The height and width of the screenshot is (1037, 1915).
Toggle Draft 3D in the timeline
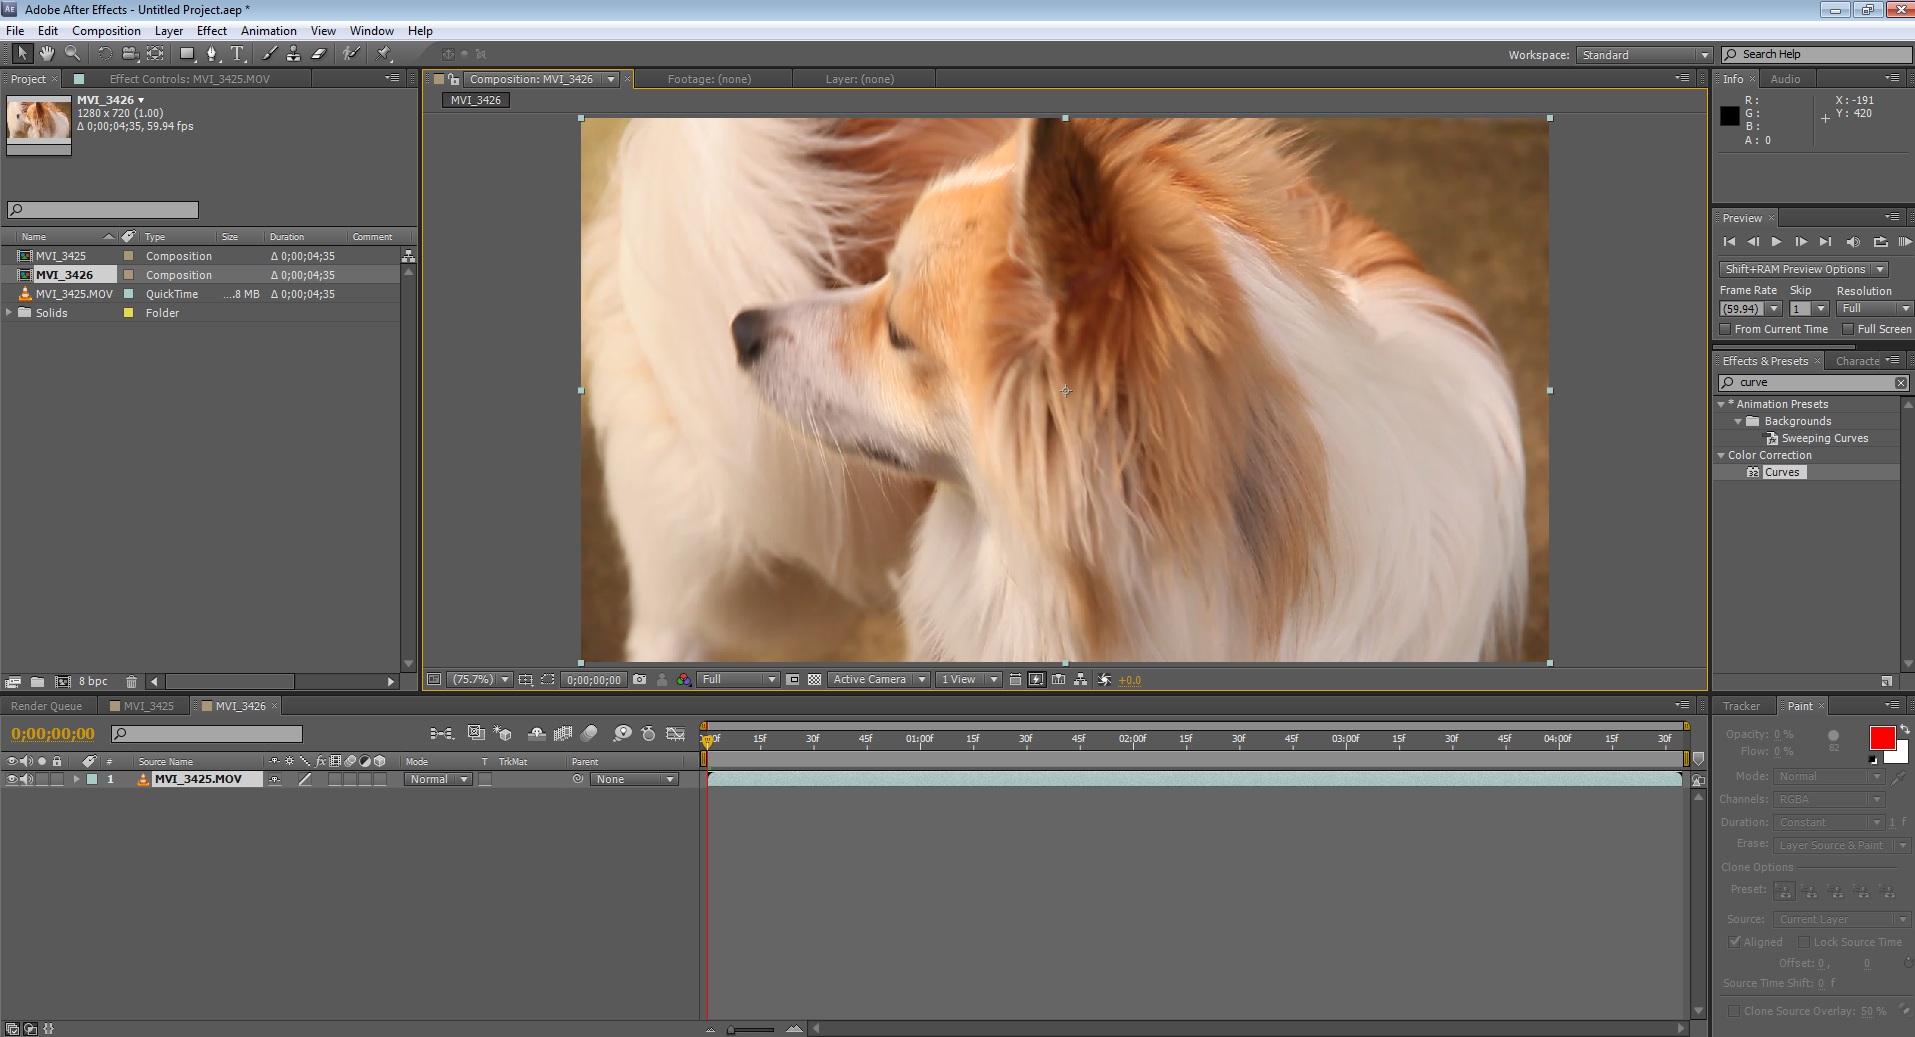503,733
